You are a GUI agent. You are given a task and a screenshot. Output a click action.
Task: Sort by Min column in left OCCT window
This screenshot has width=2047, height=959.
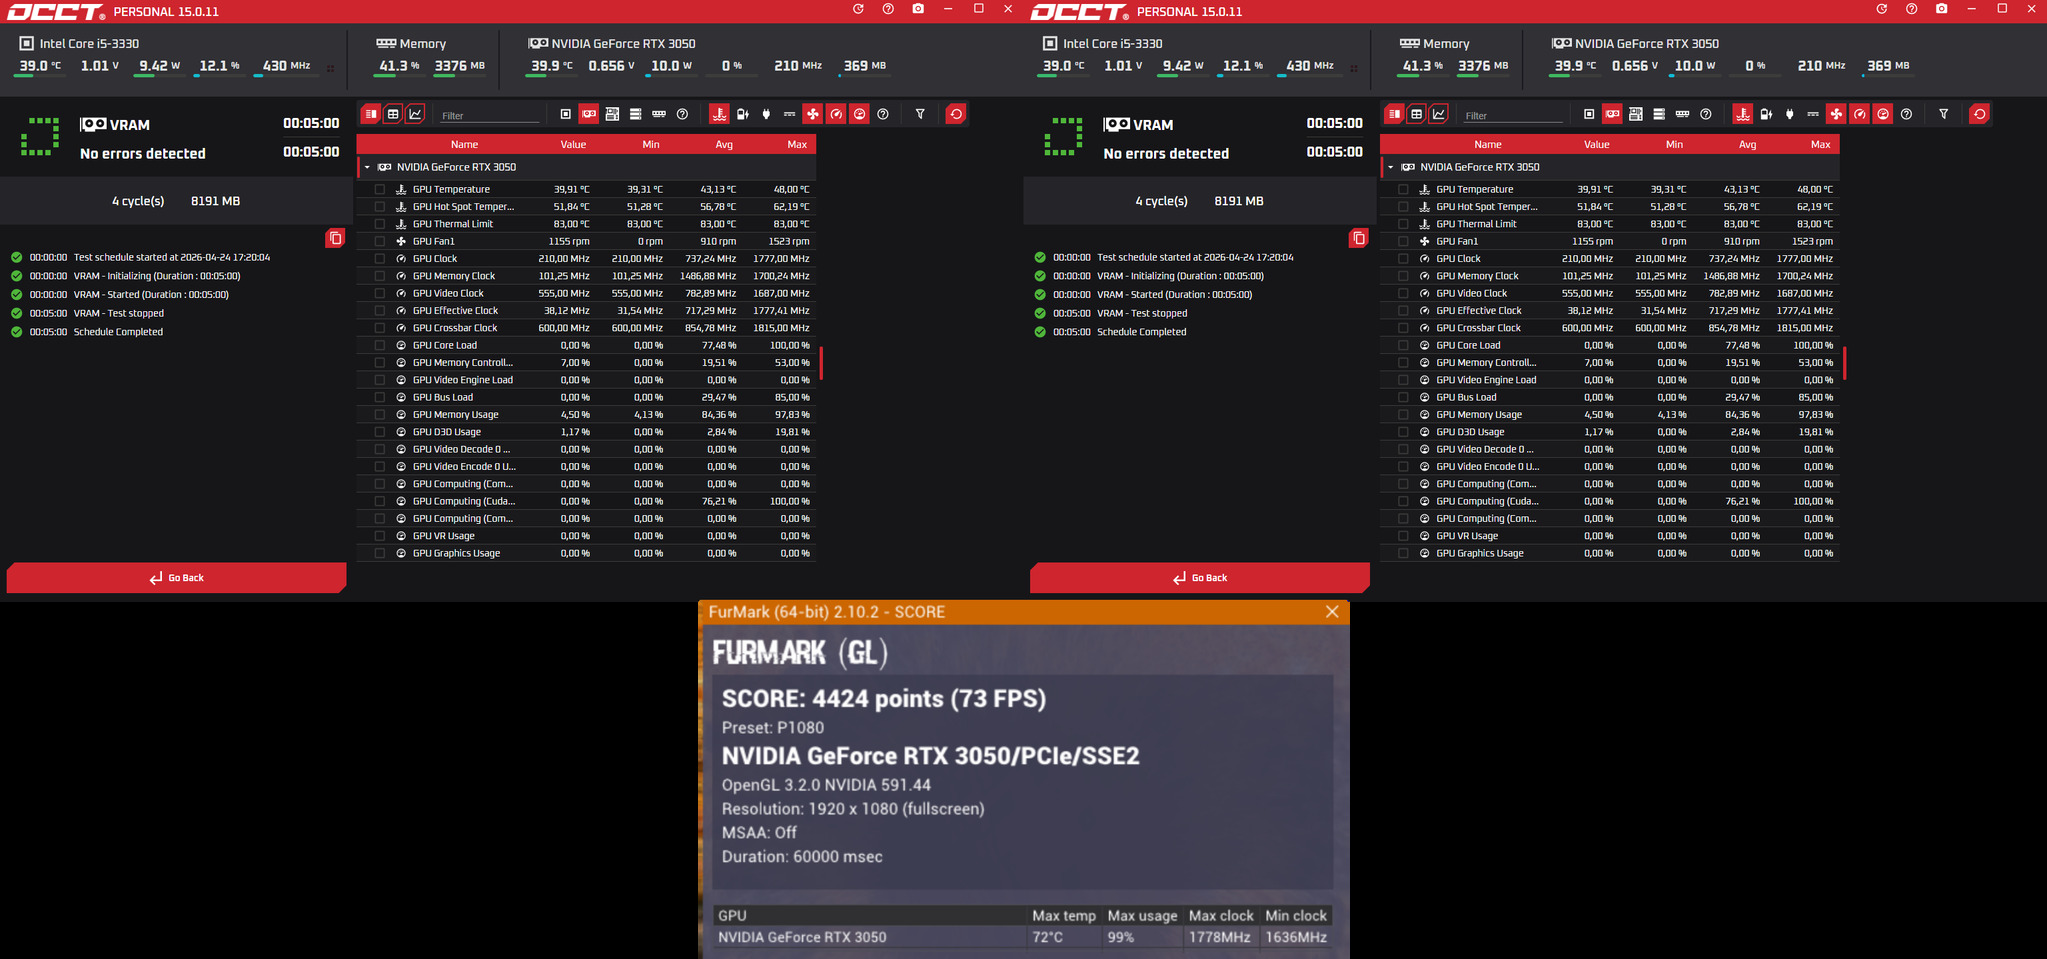click(651, 145)
